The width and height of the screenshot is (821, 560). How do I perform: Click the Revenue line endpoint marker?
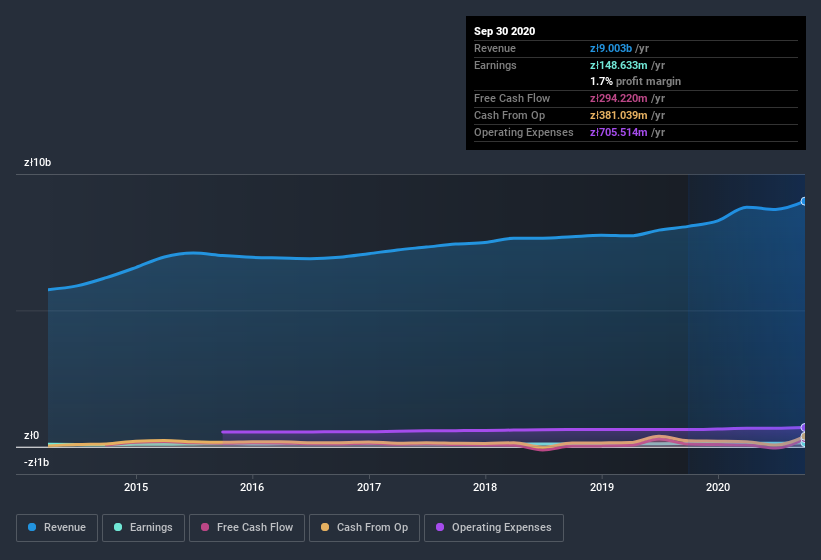(x=804, y=201)
